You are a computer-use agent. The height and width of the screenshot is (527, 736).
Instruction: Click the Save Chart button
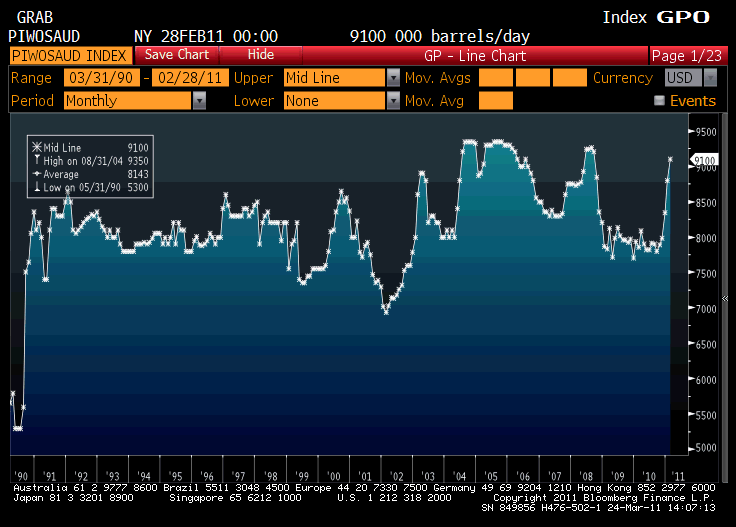(177, 55)
